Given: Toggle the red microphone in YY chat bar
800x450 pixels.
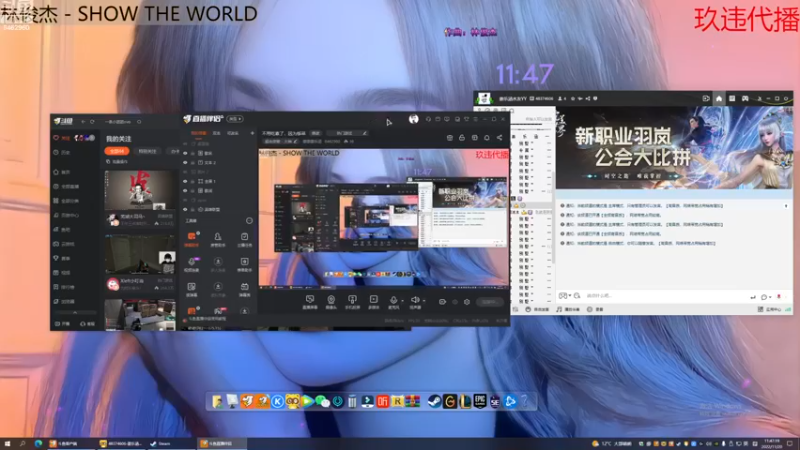Looking at the screenshot, I should [x=779, y=296].
